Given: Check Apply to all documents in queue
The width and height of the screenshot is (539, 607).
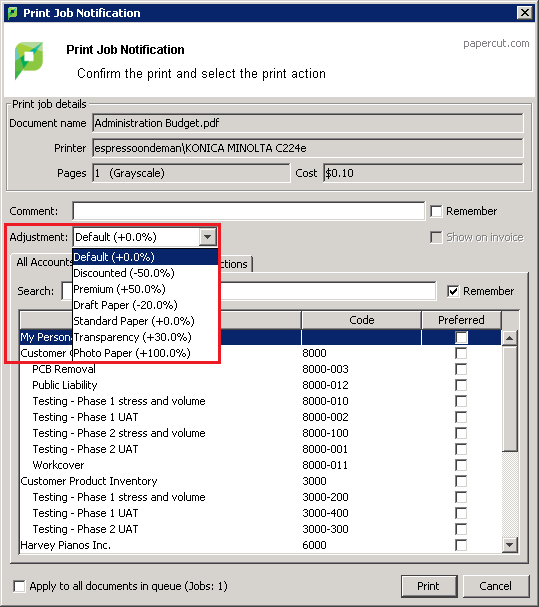Looking at the screenshot, I should pos(19,586).
